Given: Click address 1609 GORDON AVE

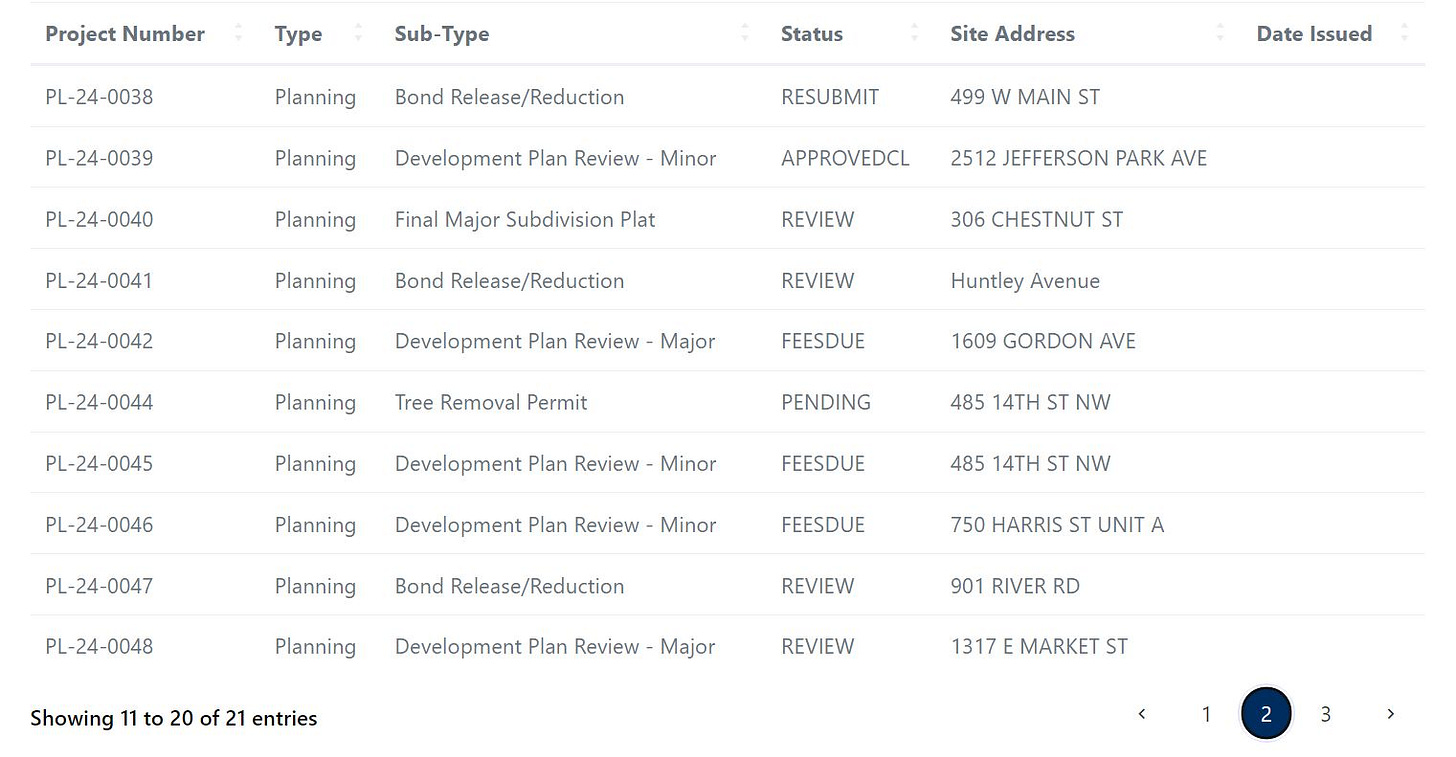Looking at the screenshot, I should pyautogui.click(x=1043, y=341).
